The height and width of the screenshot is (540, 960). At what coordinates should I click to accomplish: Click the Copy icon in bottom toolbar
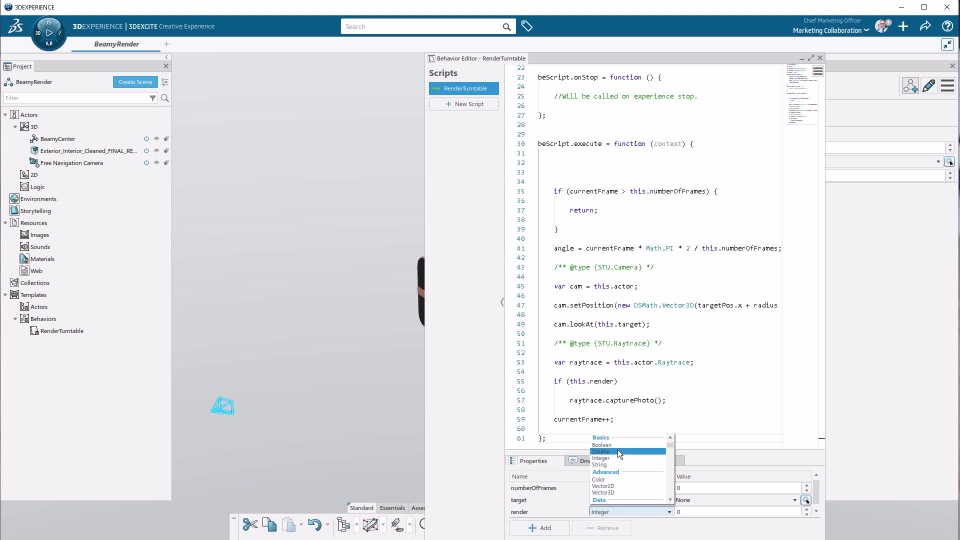269,524
